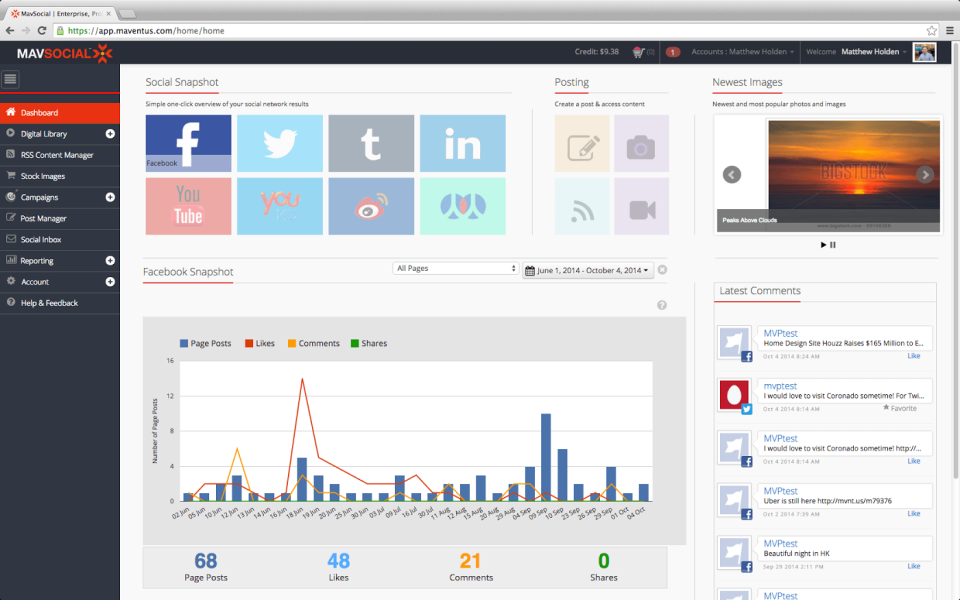The height and width of the screenshot is (600, 960).
Task: Toggle Likes series in chart legend
Action: (260, 343)
